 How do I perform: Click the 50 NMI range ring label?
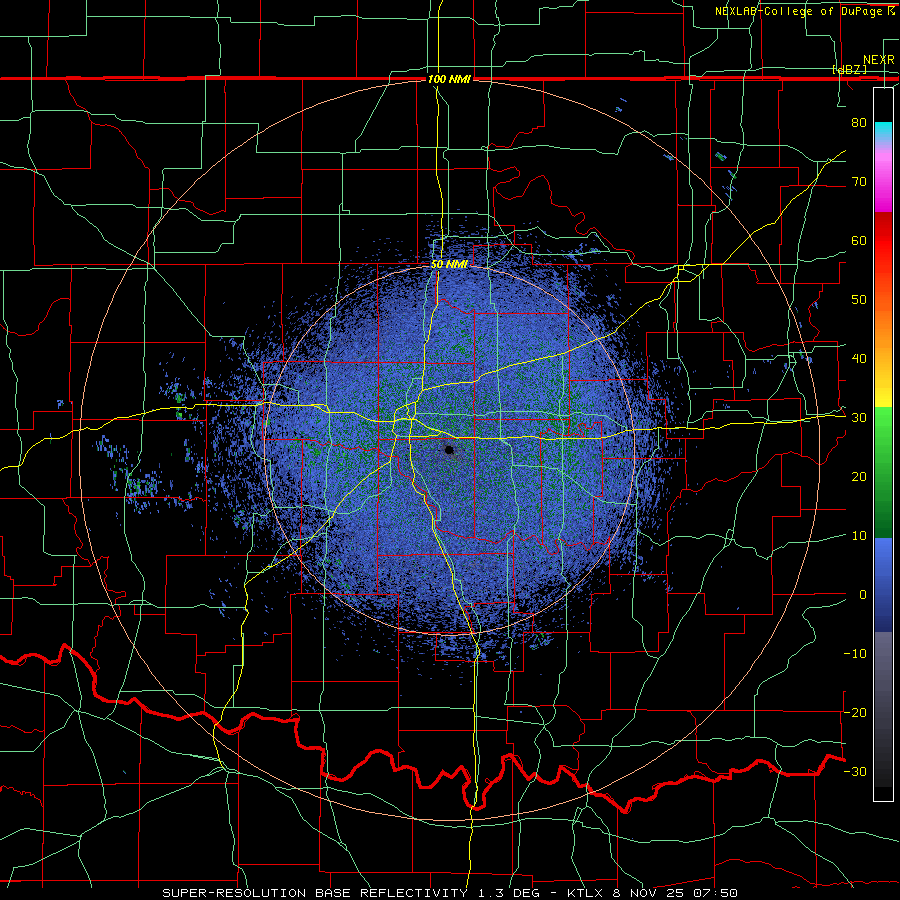449,265
